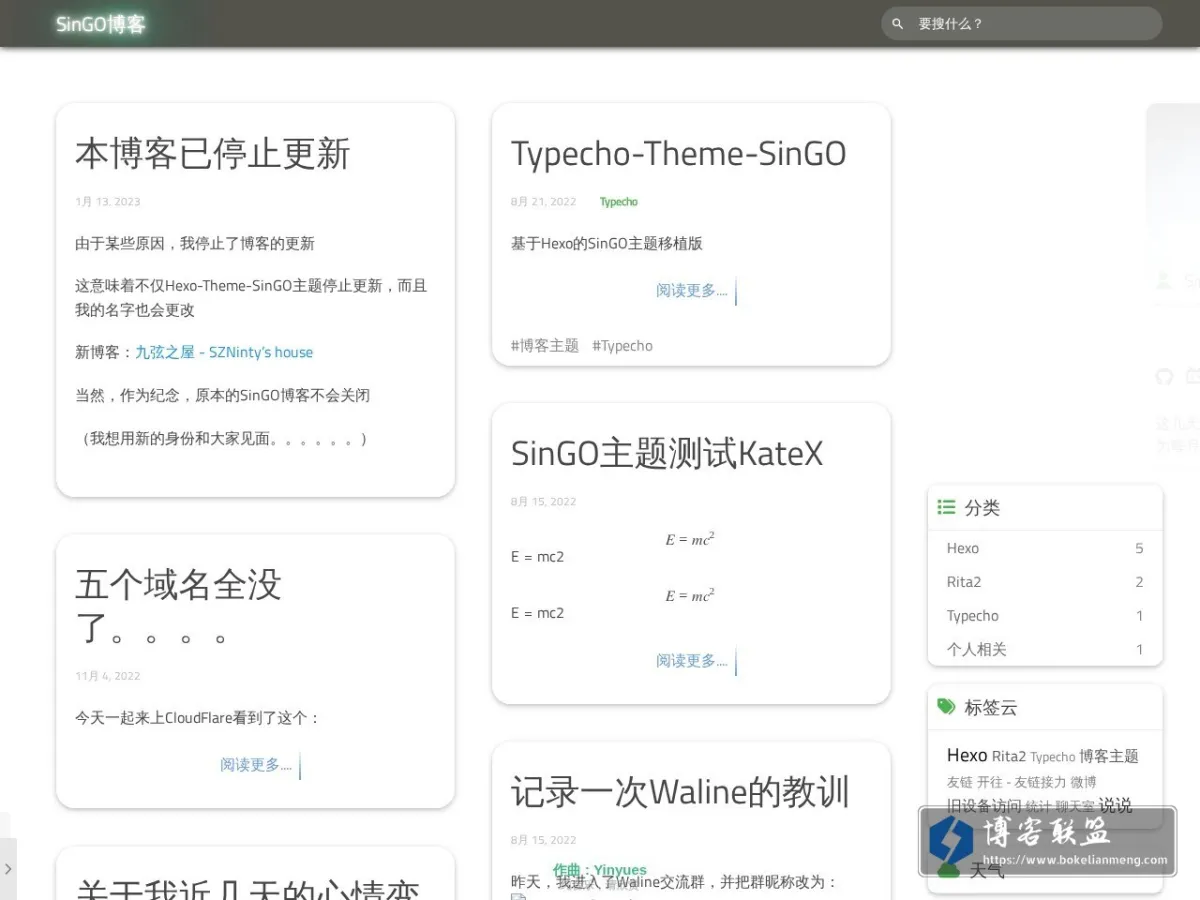
Task: Focus the 要搜什么？ search field
Action: pyautogui.click(x=1022, y=24)
